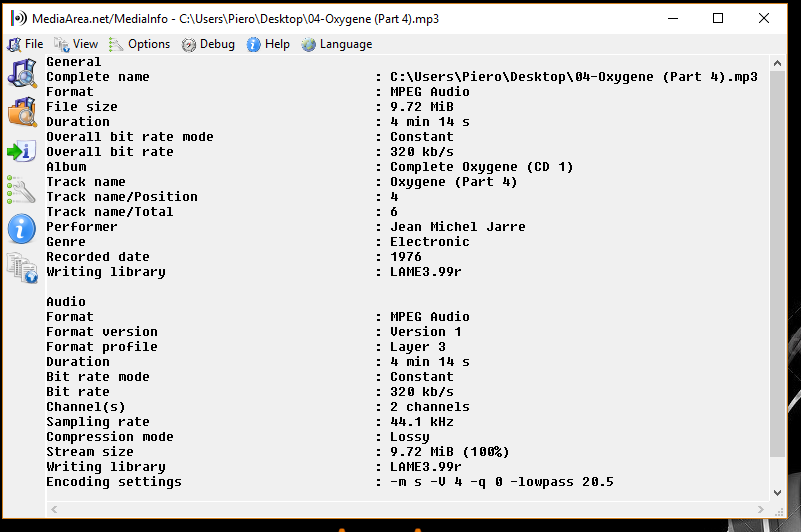801x532 pixels.
Task: Click 'Track name/Total' label
Action: point(110,212)
